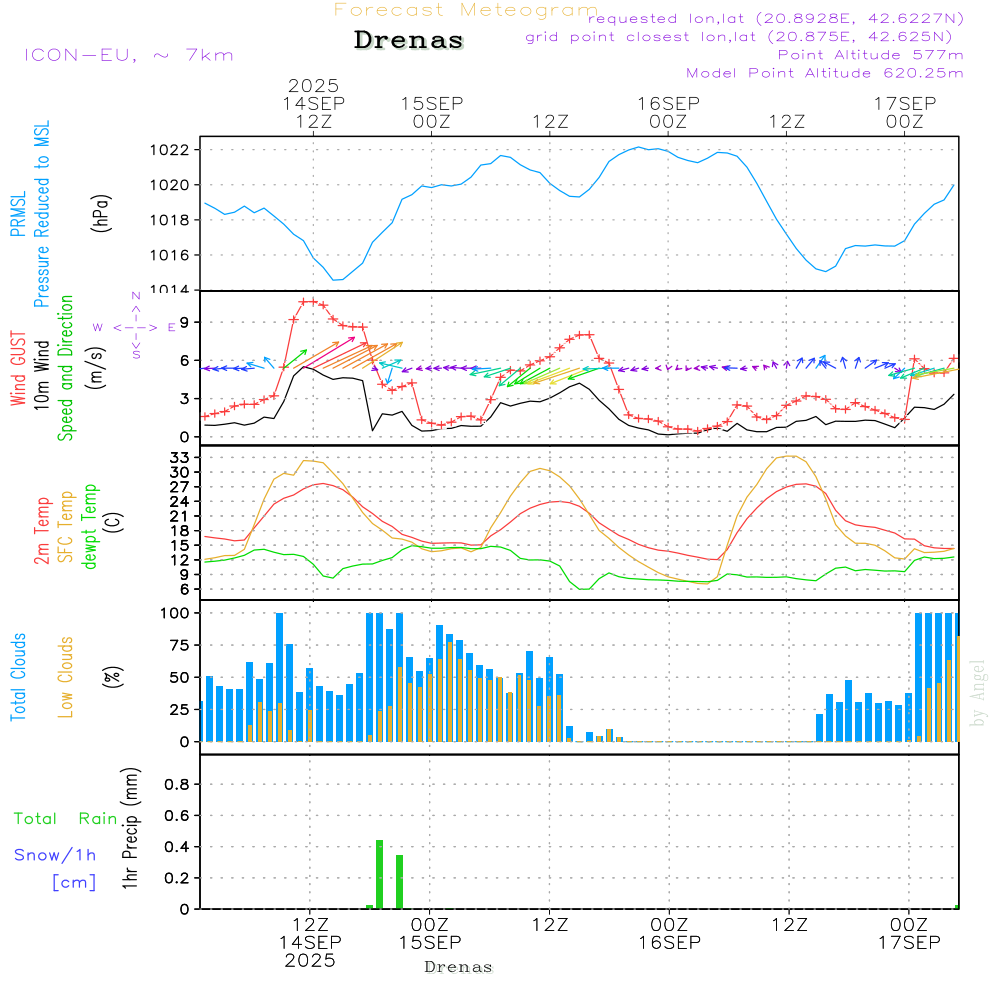1000x1000 pixels.
Task: Click 'Point Altitude 577m' text
Action: click(x=871, y=55)
